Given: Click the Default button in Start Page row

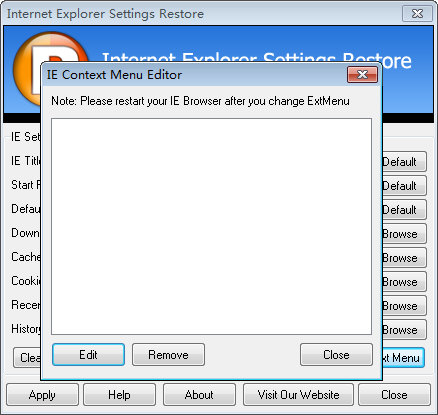Looking at the screenshot, I should (404, 186).
